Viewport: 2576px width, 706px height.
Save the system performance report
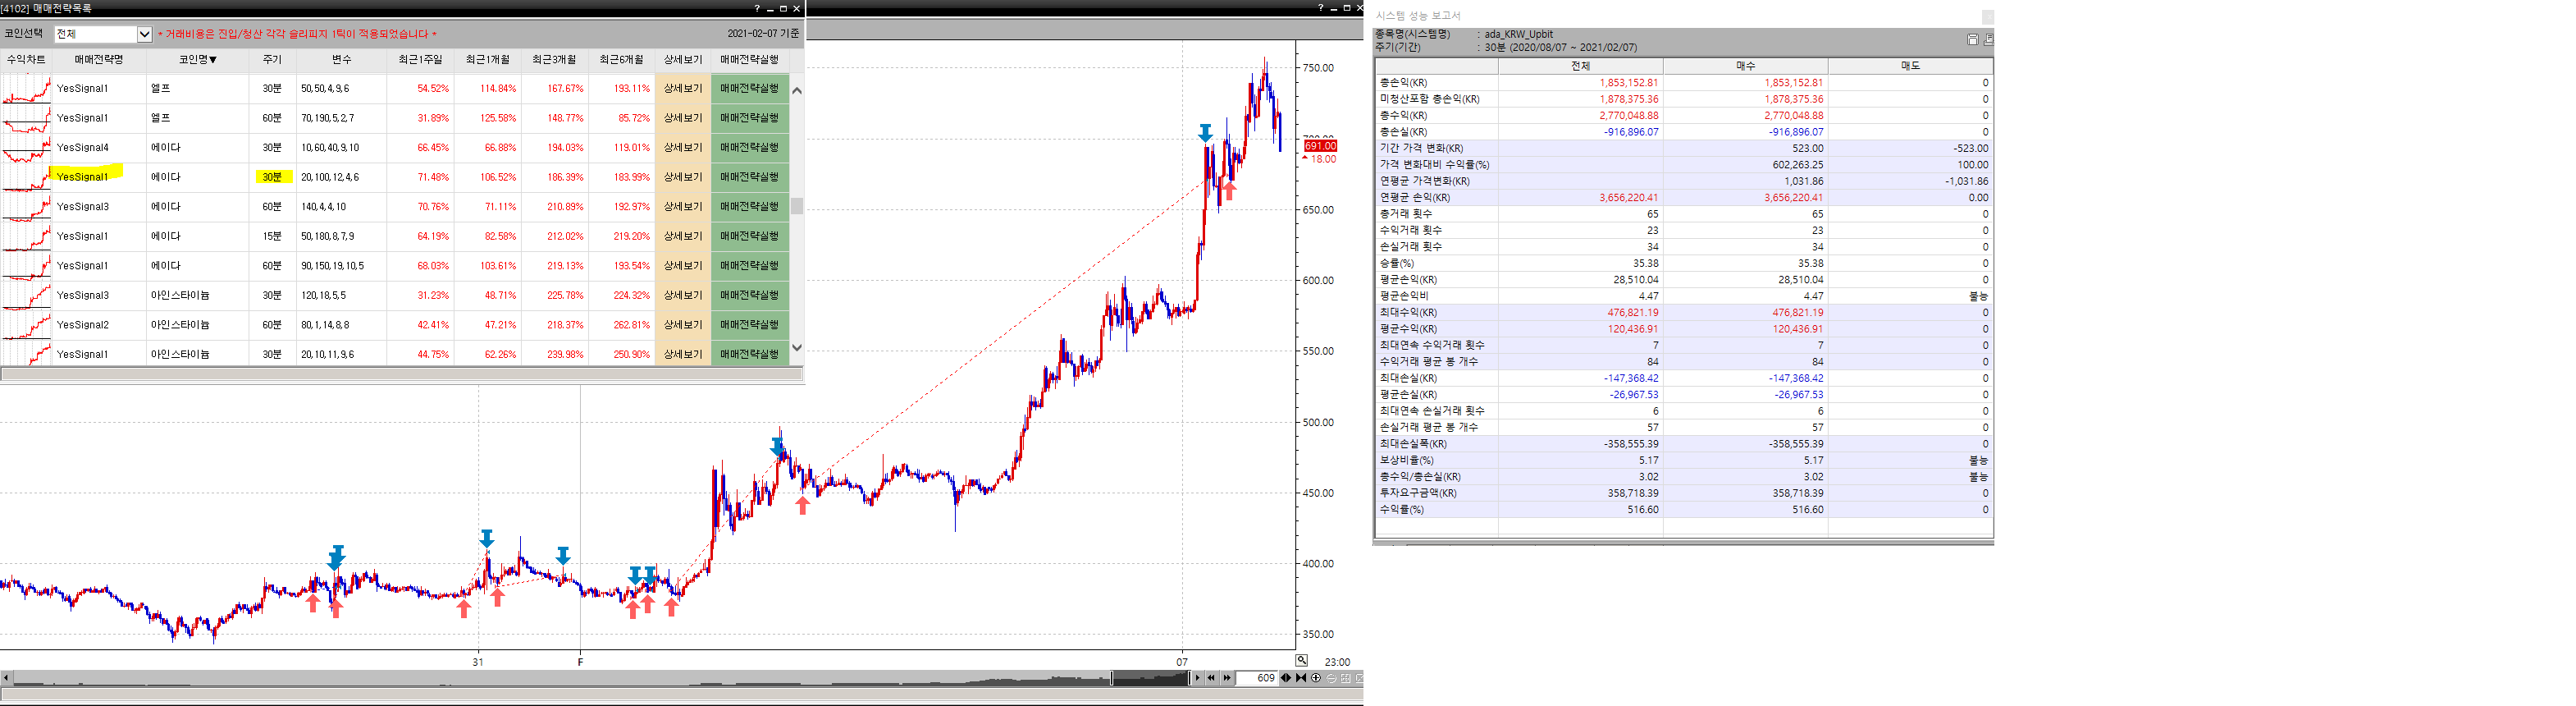tap(1972, 39)
